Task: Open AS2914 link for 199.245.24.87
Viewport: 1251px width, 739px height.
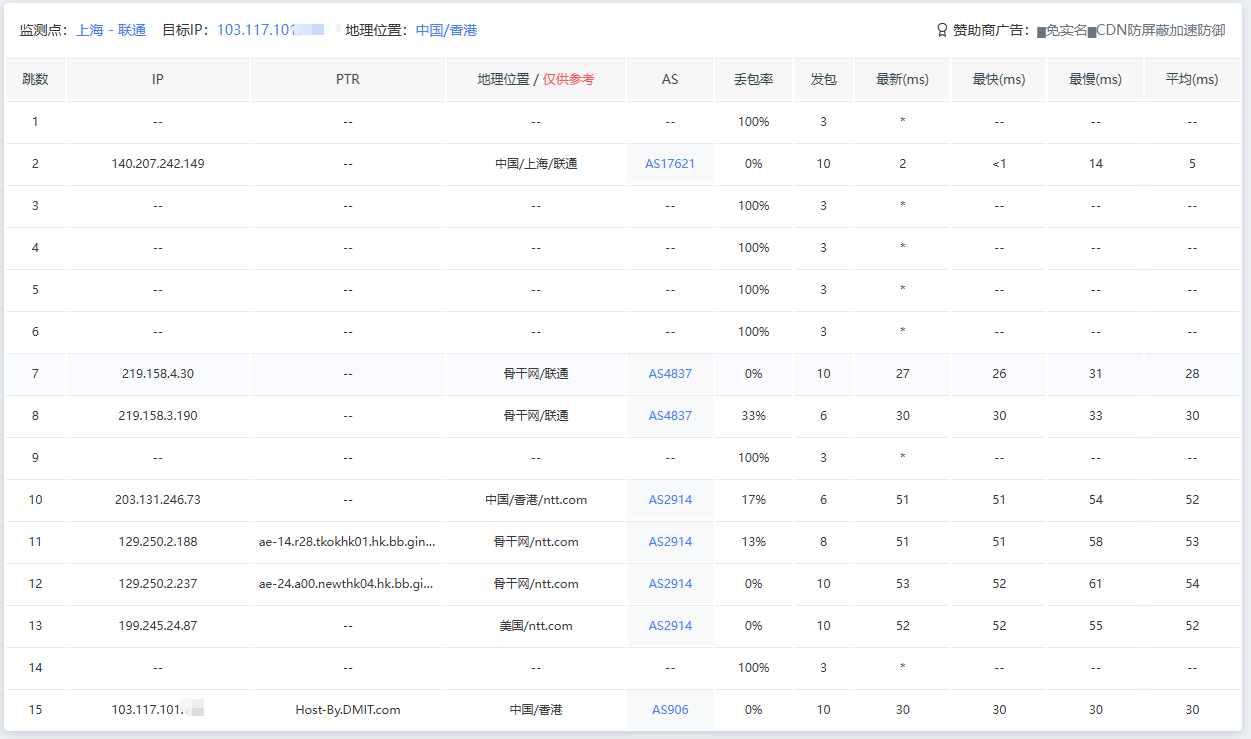Action: click(670, 626)
